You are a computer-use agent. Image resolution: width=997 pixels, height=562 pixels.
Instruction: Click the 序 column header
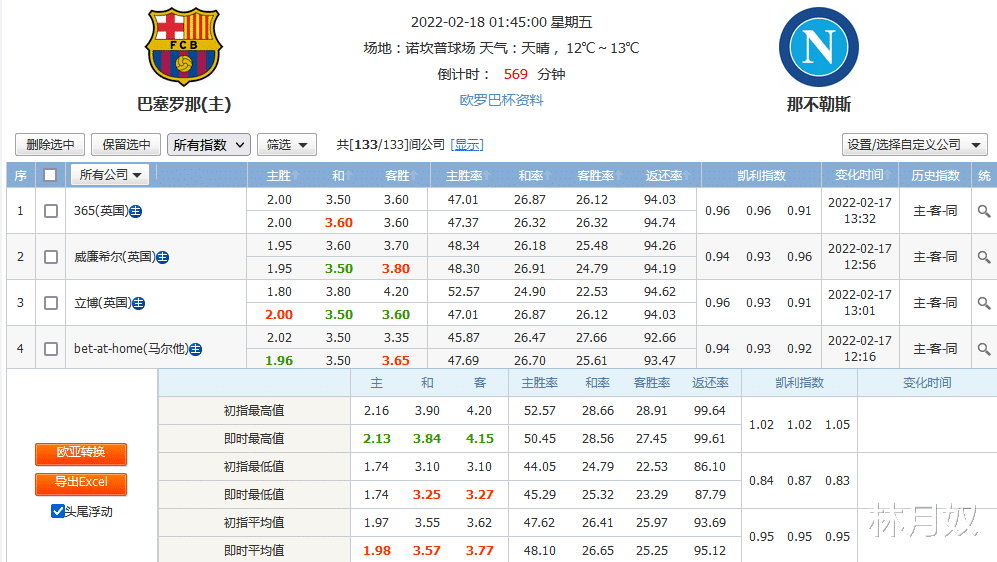[x=20, y=175]
